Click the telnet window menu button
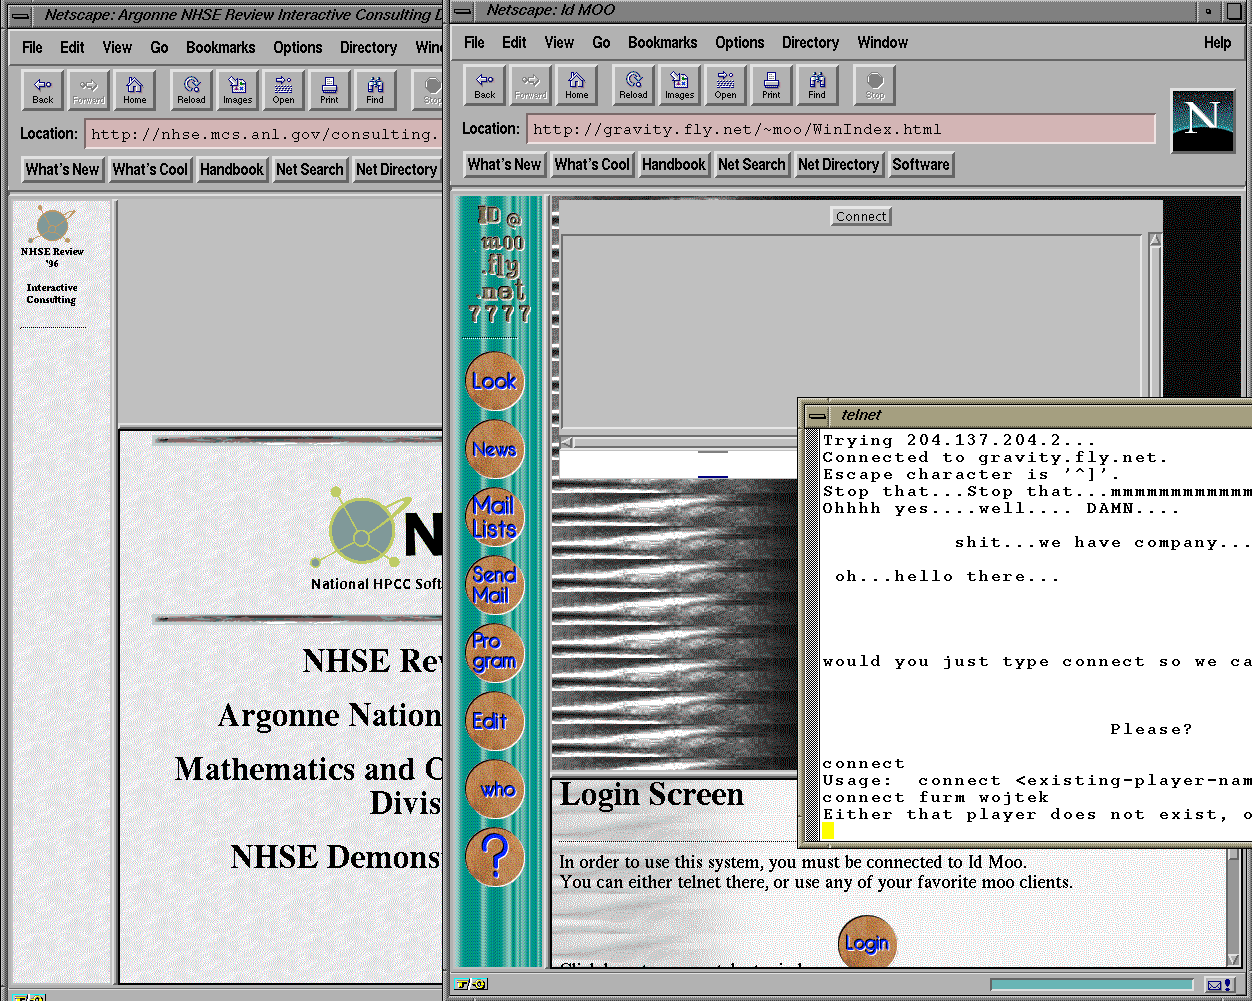 (817, 416)
